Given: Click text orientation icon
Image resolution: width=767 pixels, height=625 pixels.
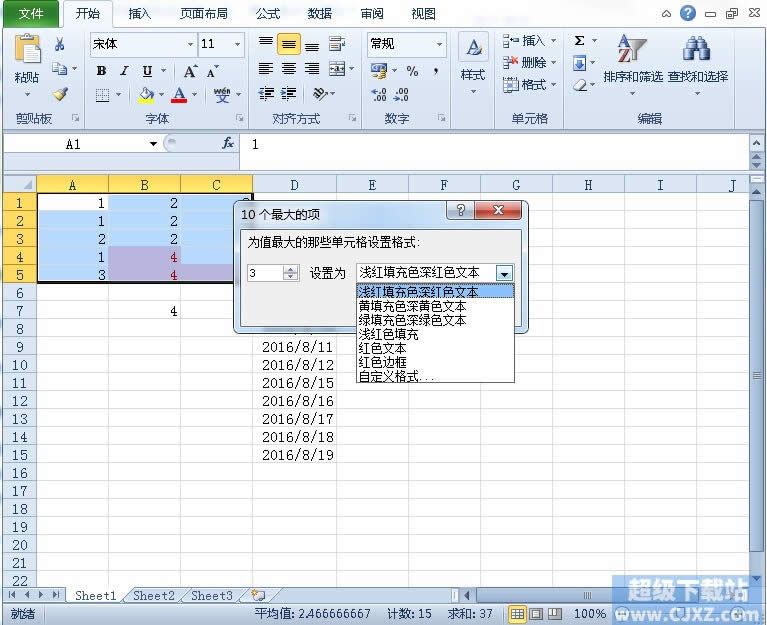Looking at the screenshot, I should pyautogui.click(x=320, y=93).
